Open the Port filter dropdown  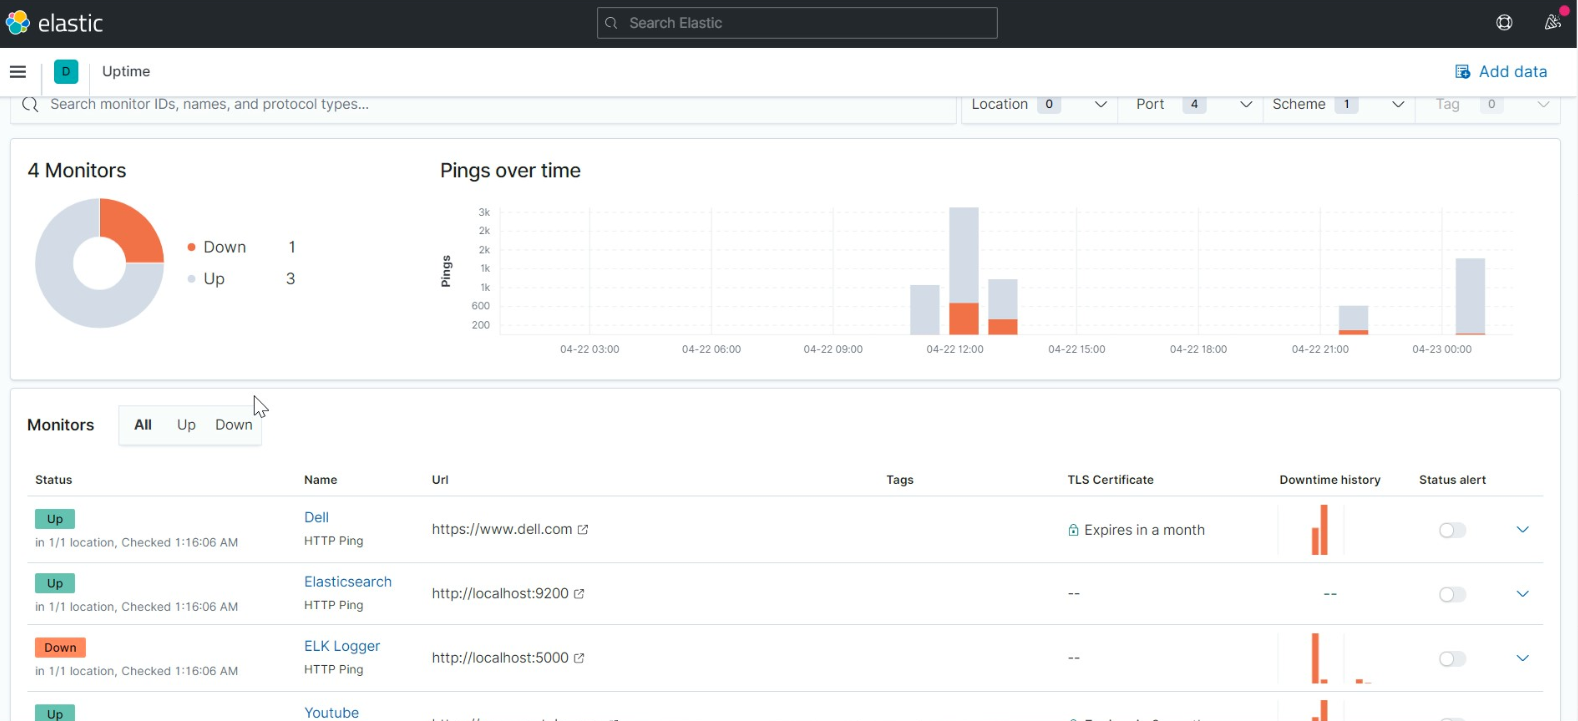(1190, 105)
